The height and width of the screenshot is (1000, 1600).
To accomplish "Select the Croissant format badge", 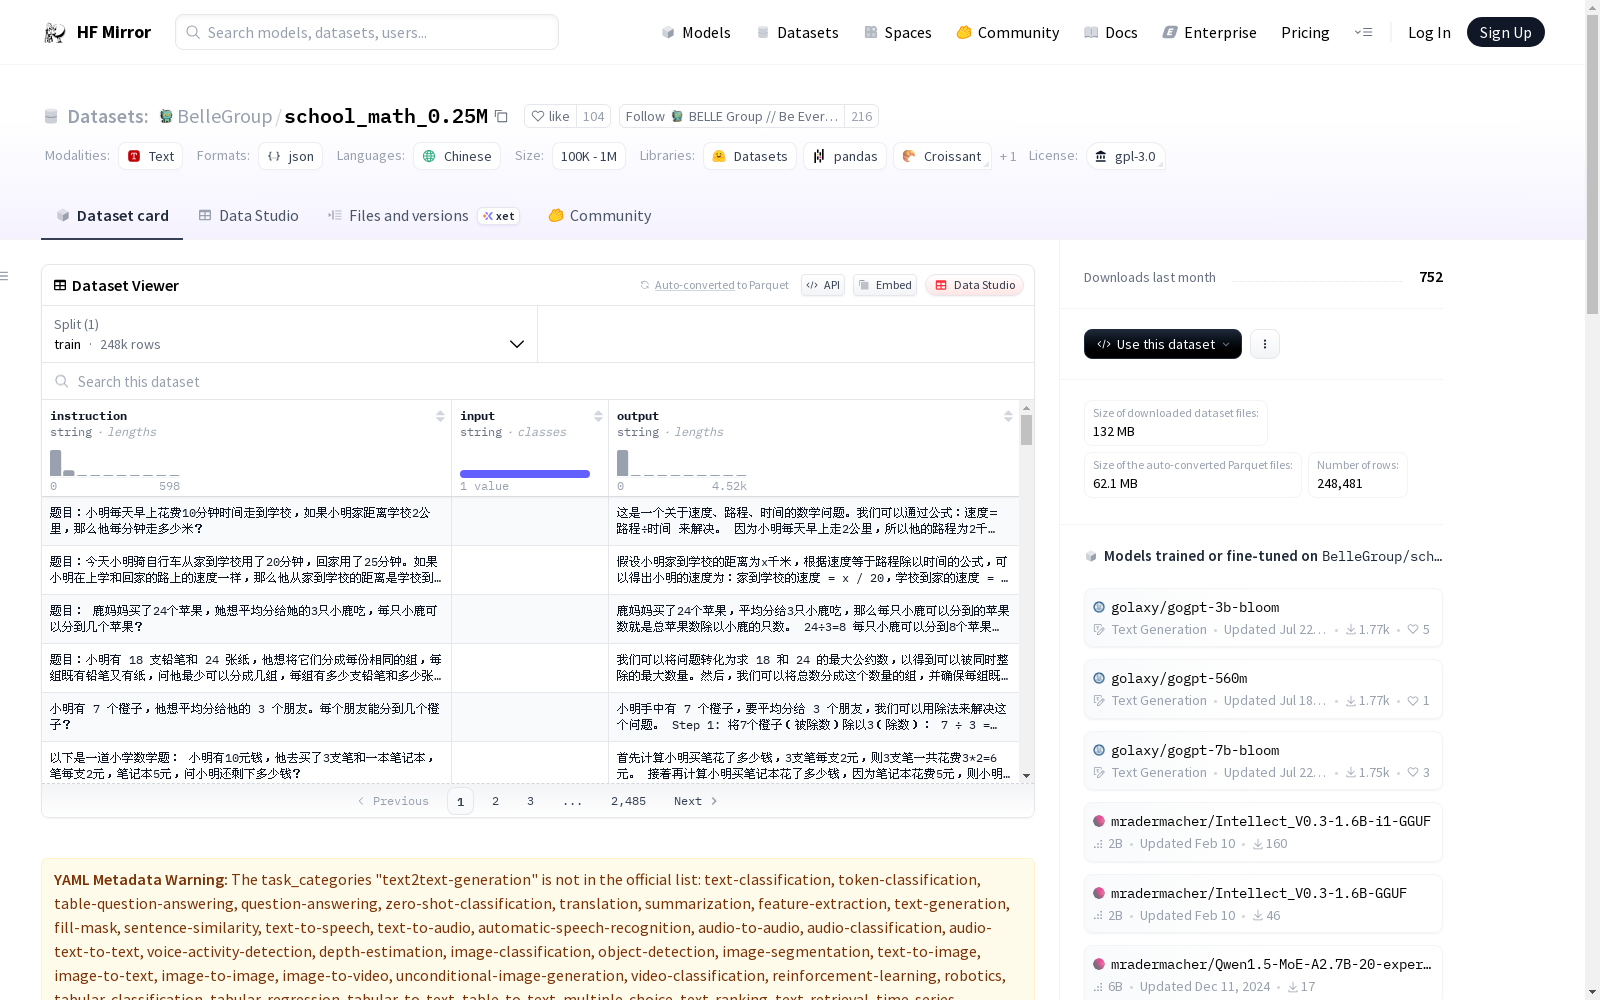I will 941,156.
